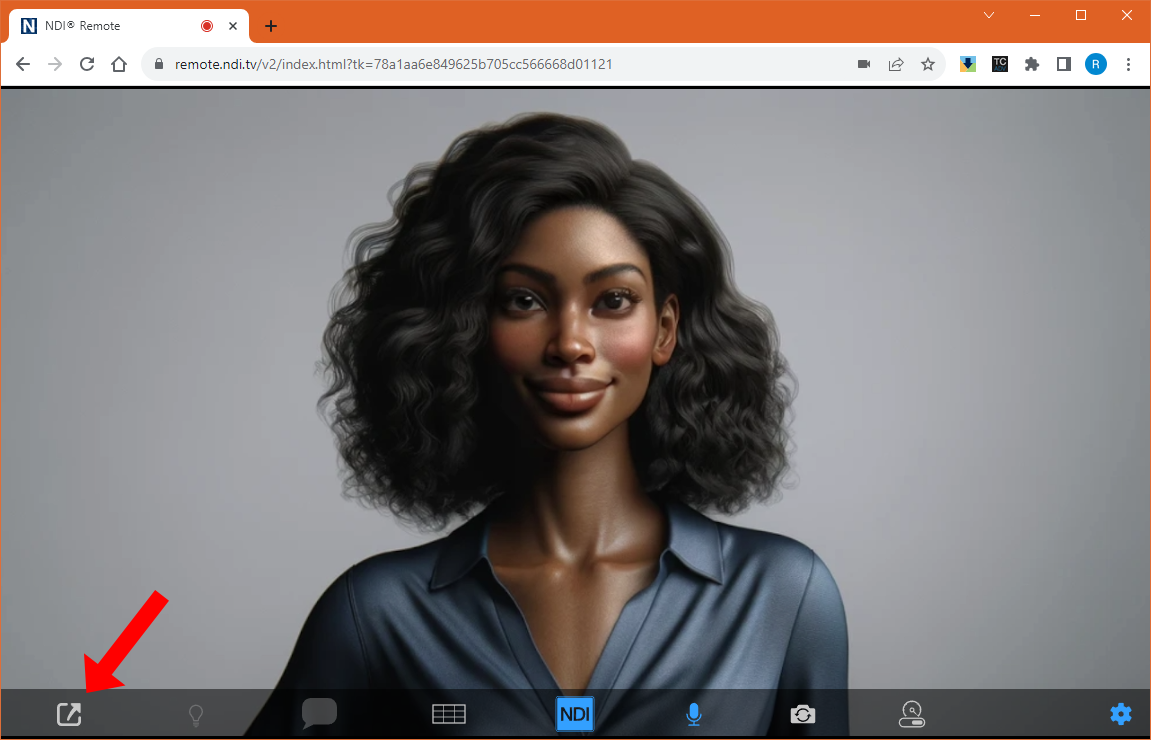
Task: Toggle the blue NDI output button
Action: [x=575, y=714]
